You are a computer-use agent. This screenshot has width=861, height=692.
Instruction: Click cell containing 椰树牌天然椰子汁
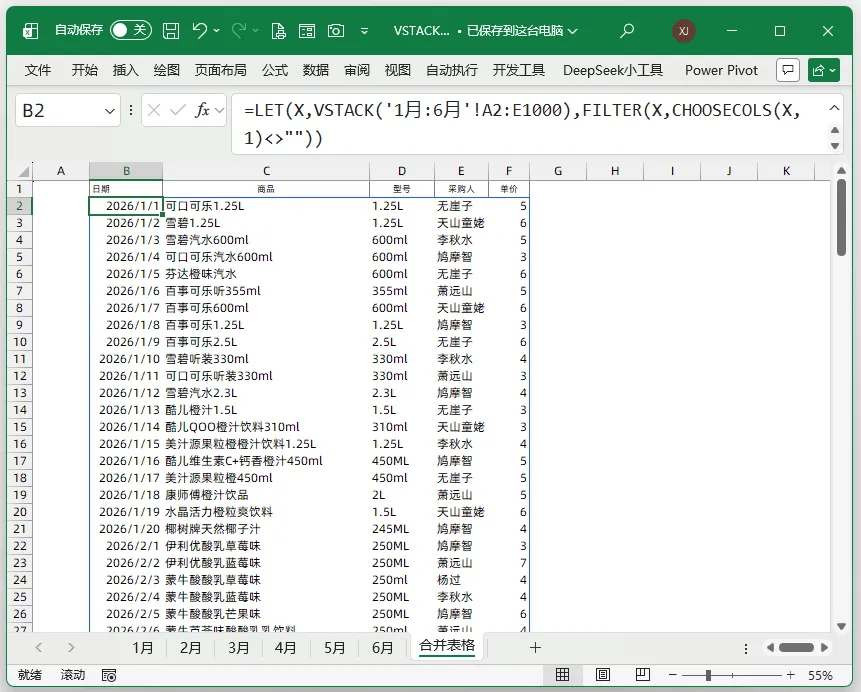tap(266, 529)
